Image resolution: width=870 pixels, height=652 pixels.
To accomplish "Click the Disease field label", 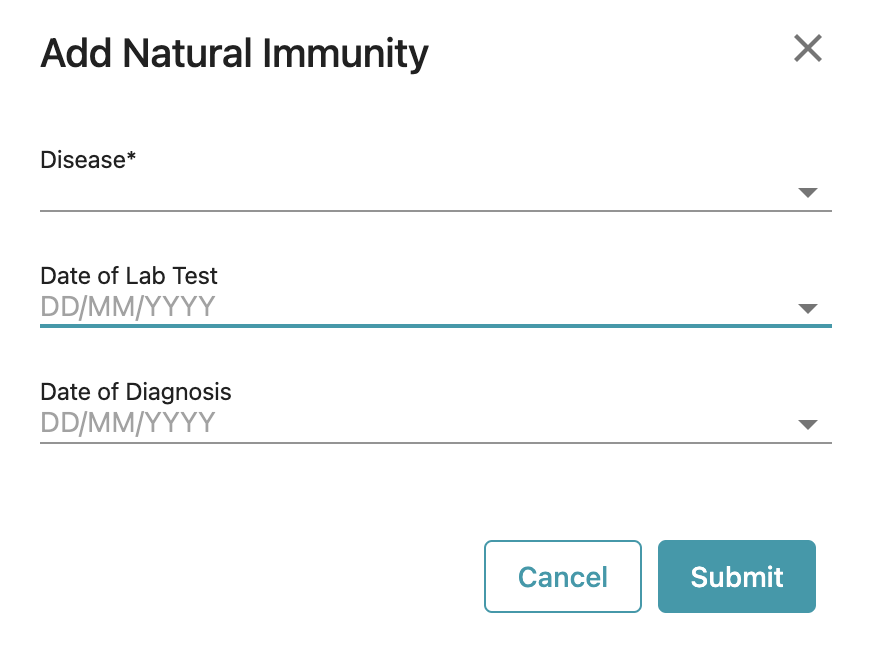I will [88, 160].
